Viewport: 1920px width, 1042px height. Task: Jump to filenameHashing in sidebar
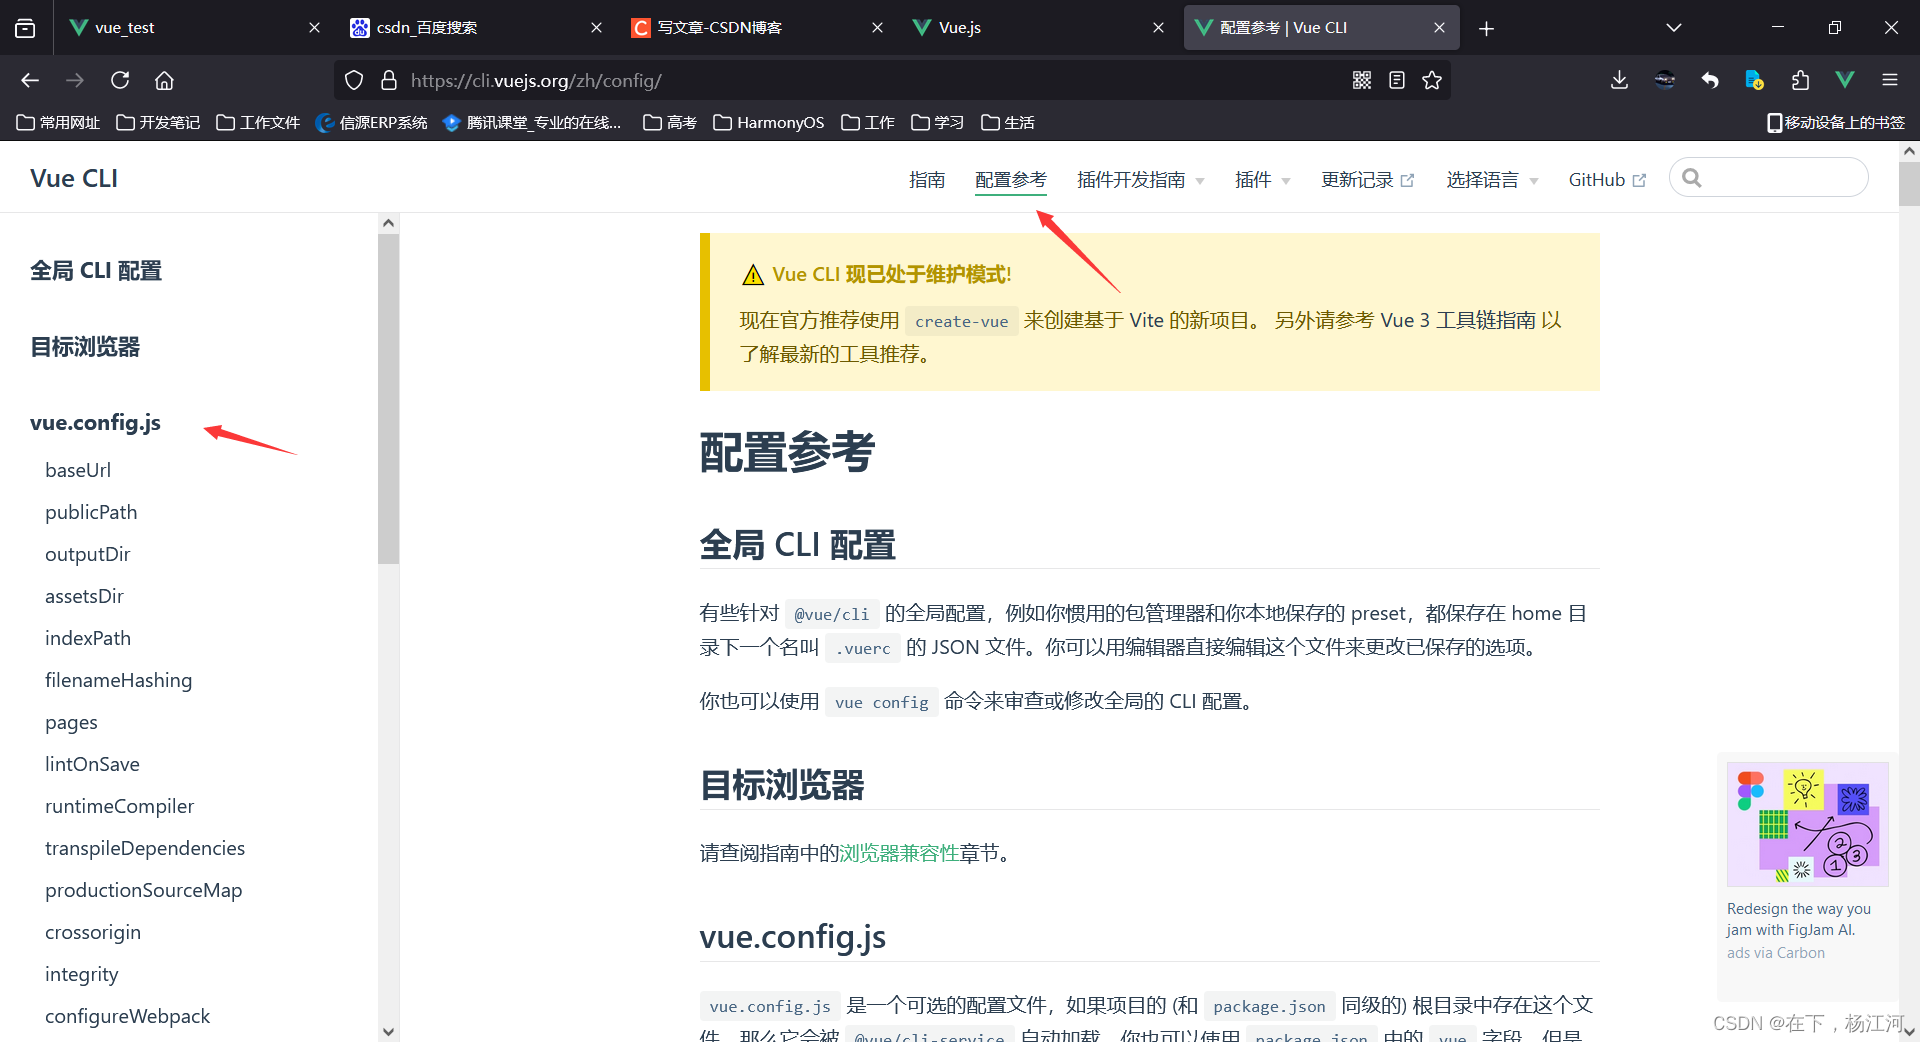pyautogui.click(x=119, y=680)
